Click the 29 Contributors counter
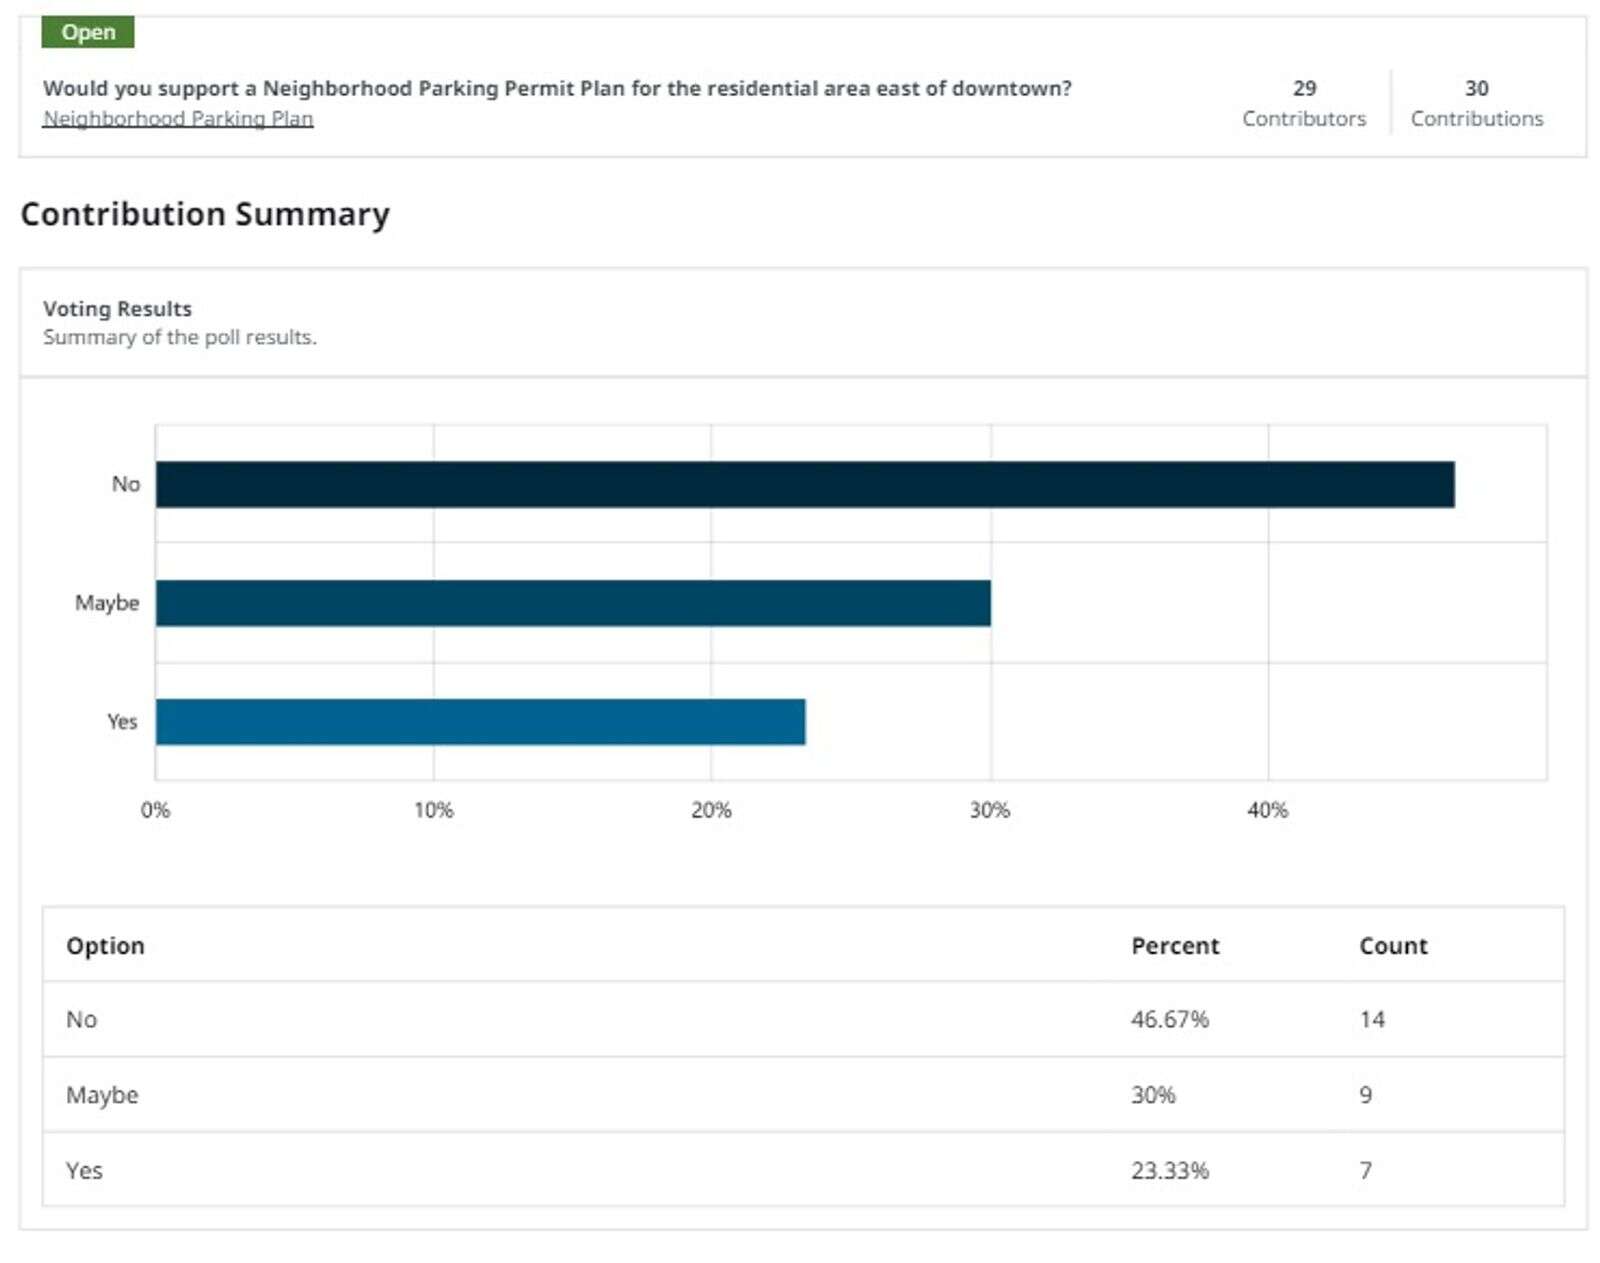This screenshot has width=1600, height=1263. [1304, 103]
